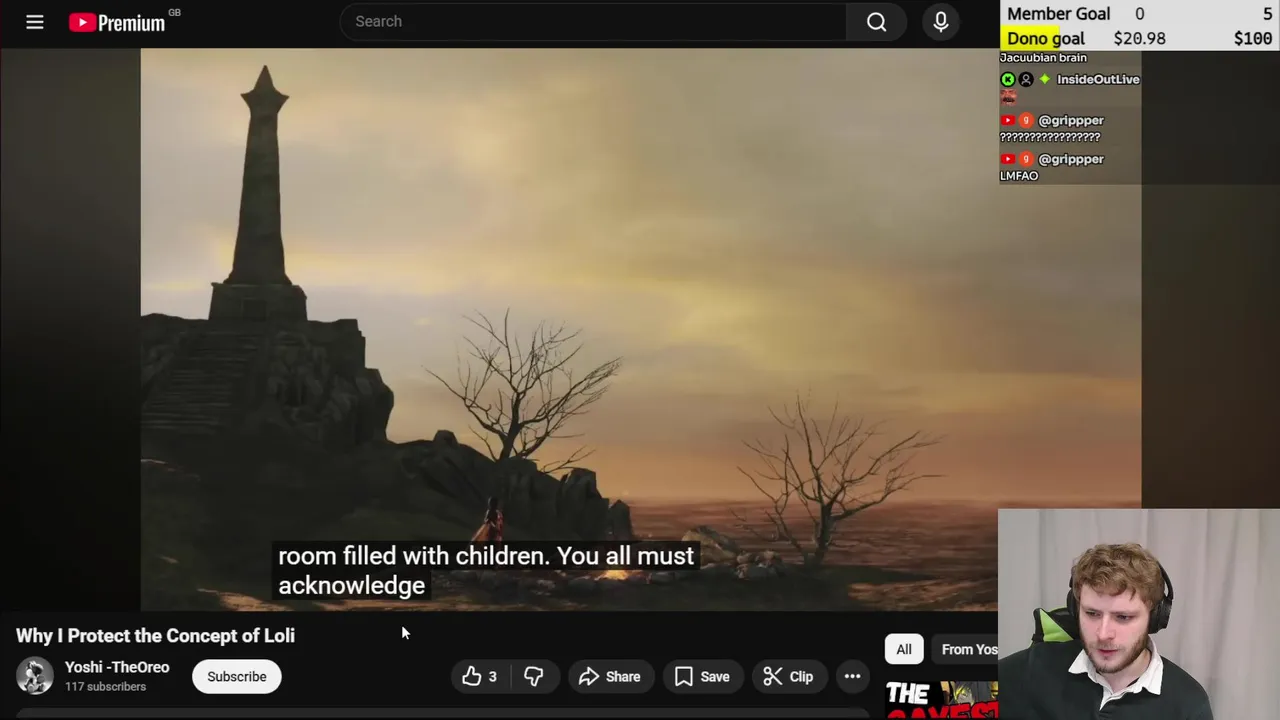Click the caption text 'room filled with children'
Image resolution: width=1280 pixels, height=720 pixels.
point(413,556)
